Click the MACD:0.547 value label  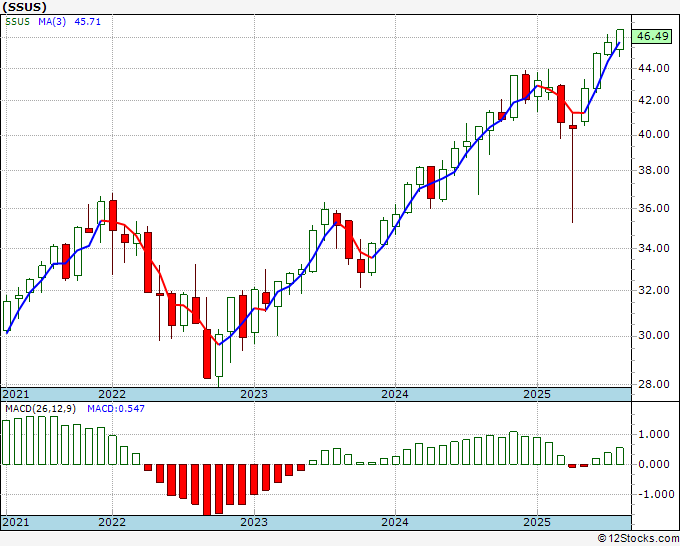(x=116, y=409)
